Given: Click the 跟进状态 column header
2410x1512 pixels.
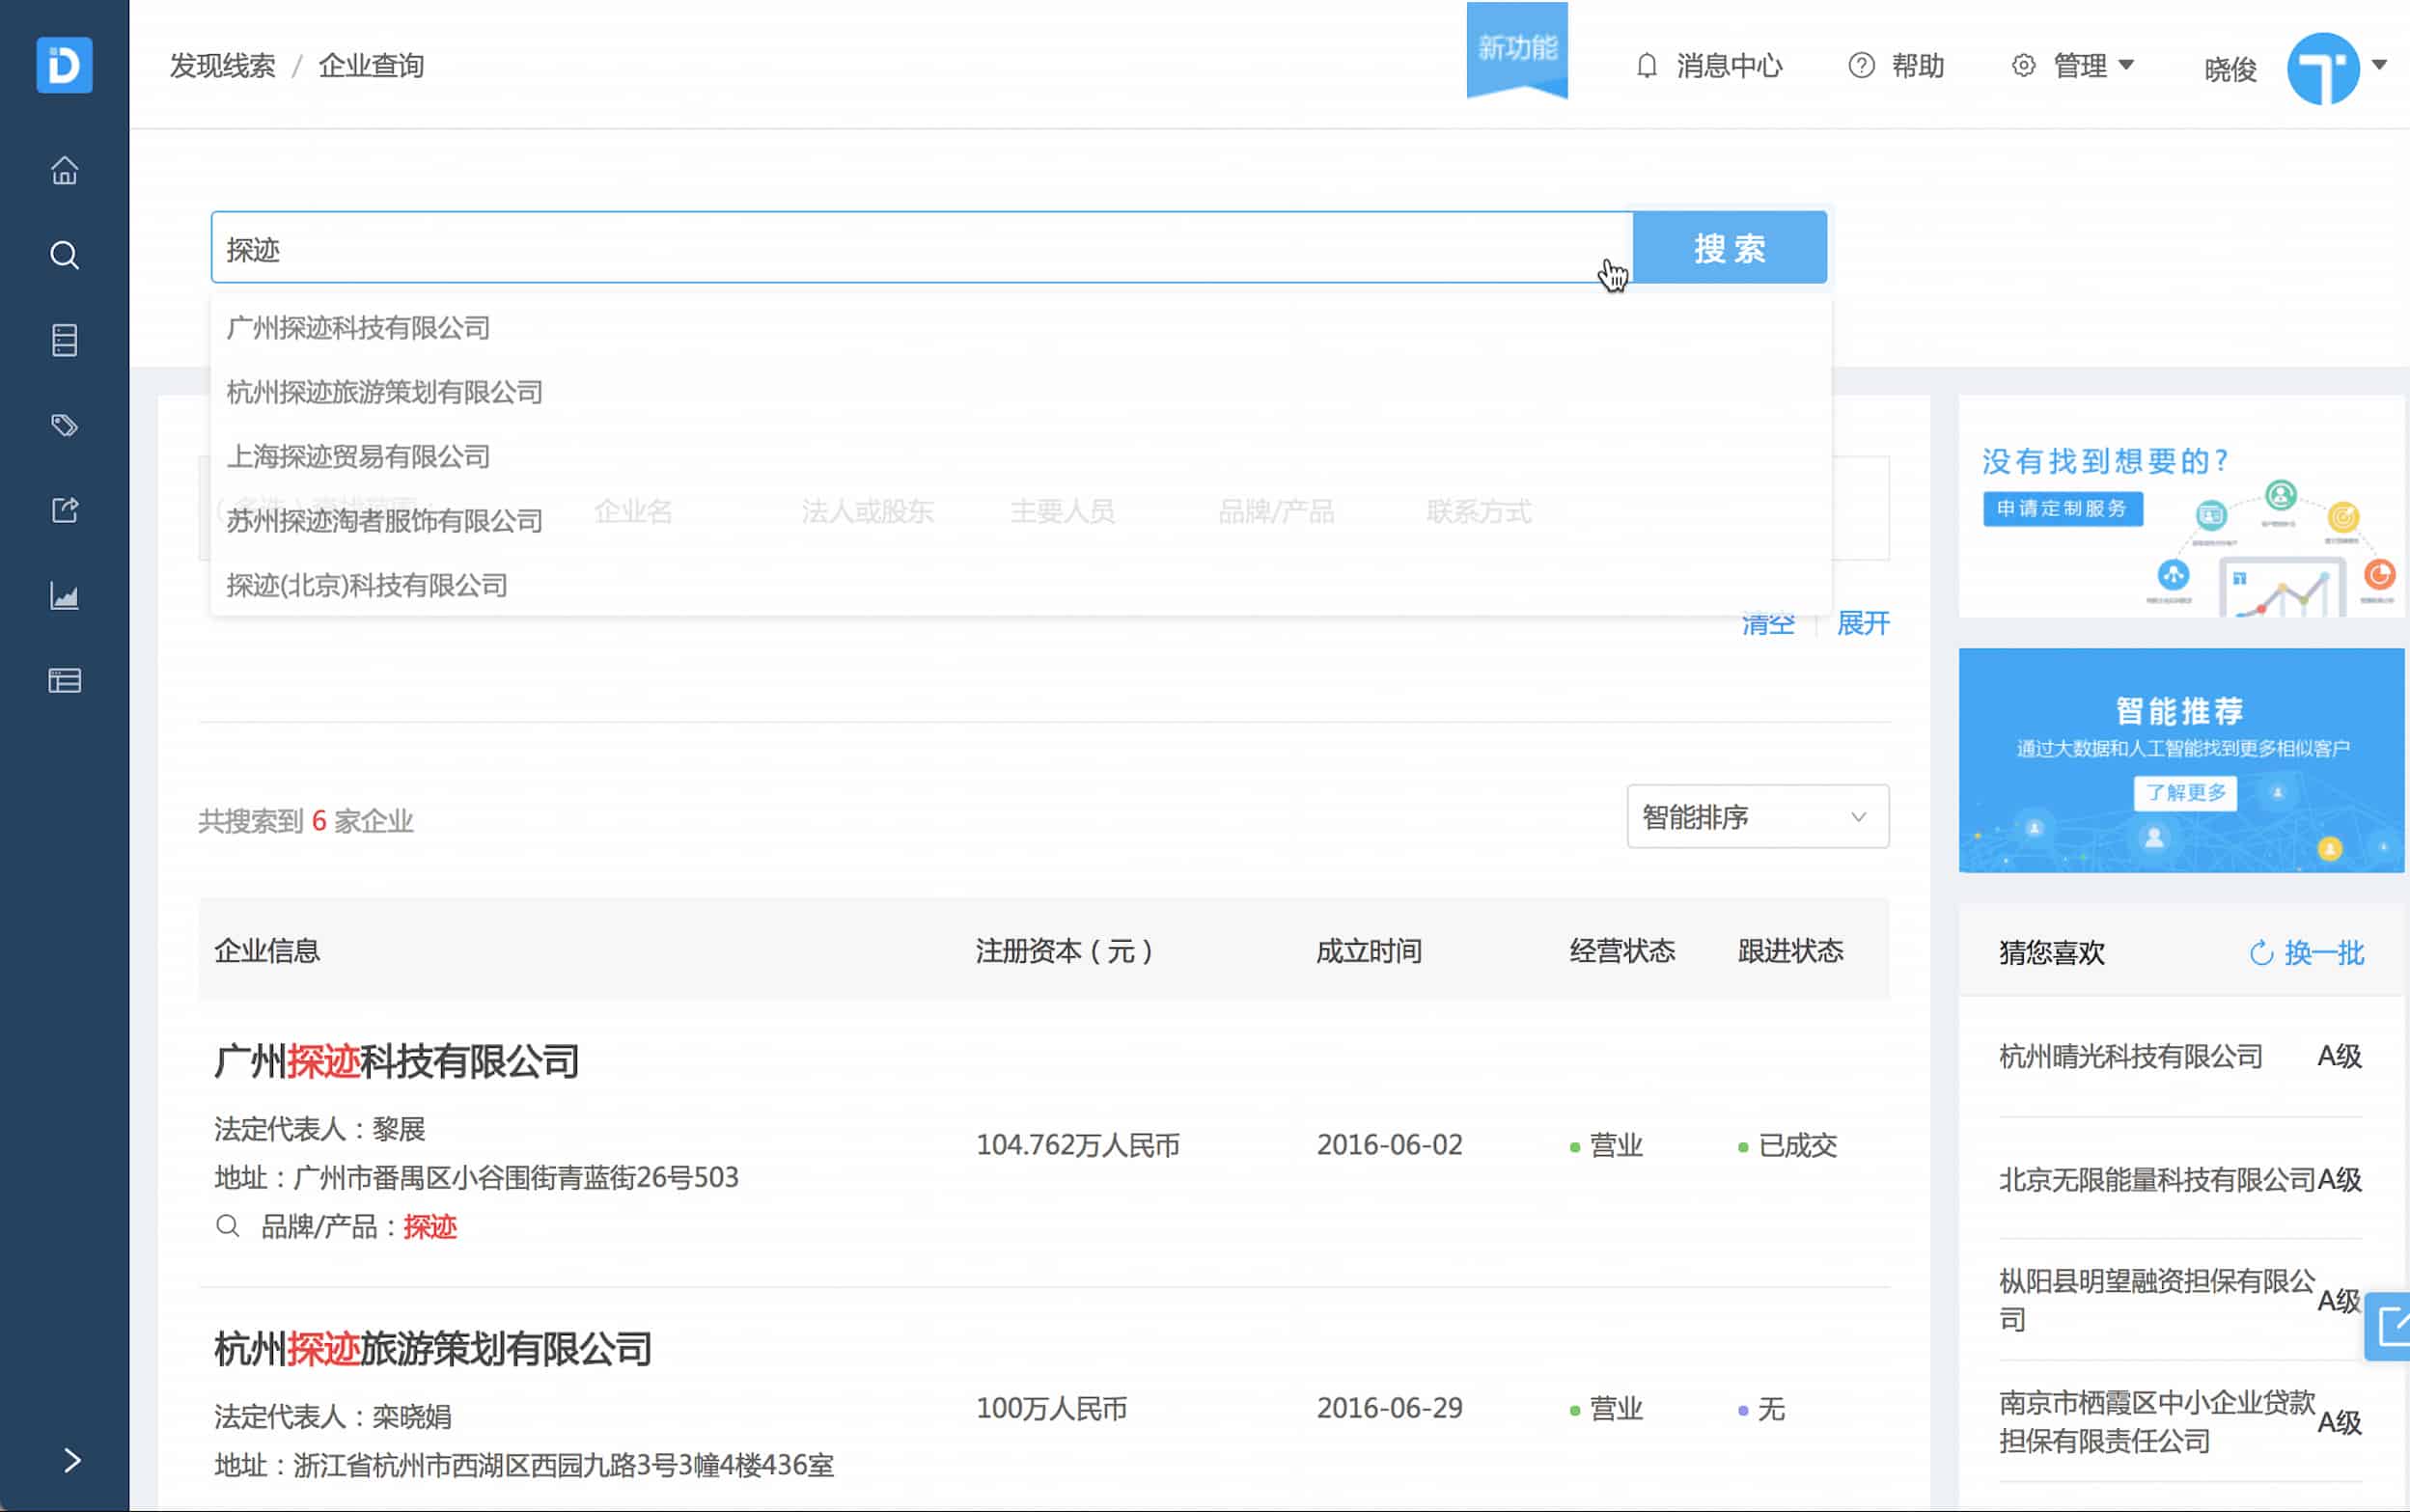Looking at the screenshot, I should [x=1790, y=951].
